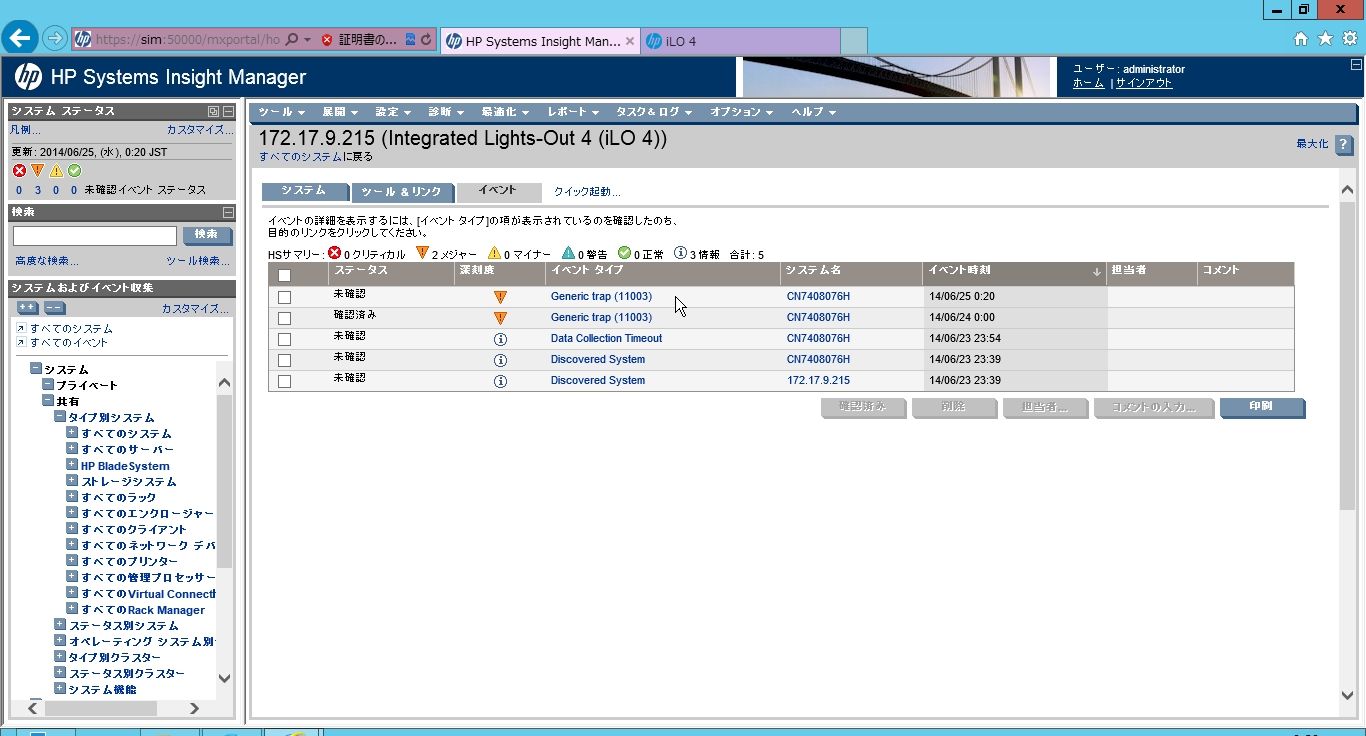
Task: Collapse the タイプ別システム tree node
Action: click(x=60, y=417)
